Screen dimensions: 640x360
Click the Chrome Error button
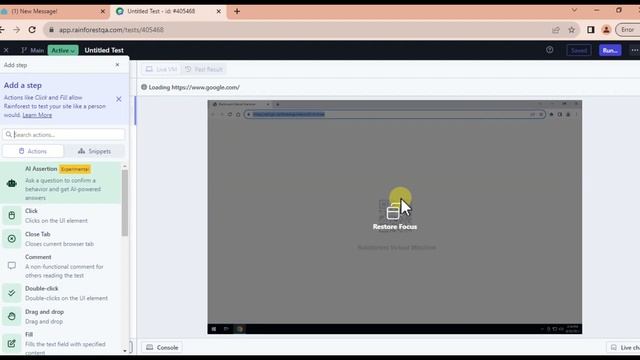[628, 29]
